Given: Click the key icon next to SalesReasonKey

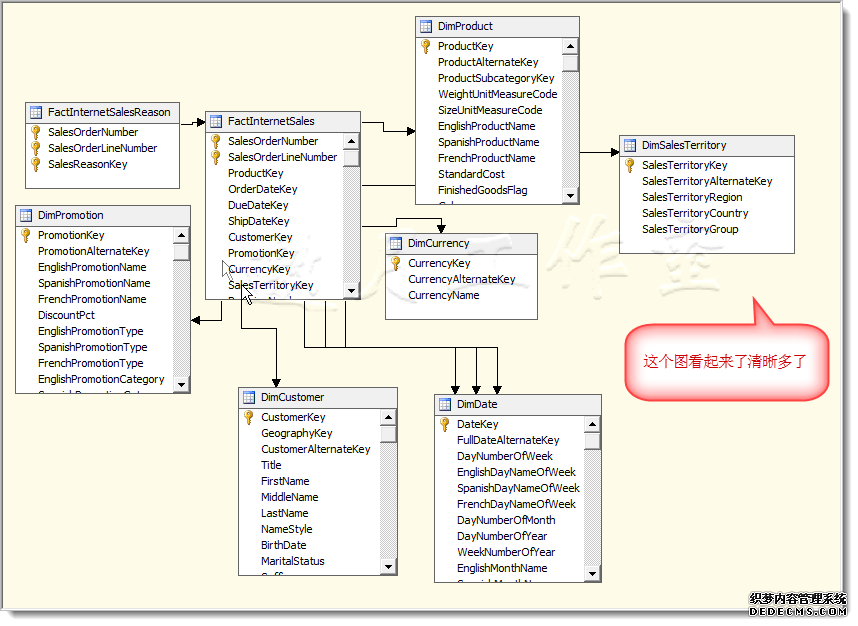Looking at the screenshot, I should (x=36, y=164).
